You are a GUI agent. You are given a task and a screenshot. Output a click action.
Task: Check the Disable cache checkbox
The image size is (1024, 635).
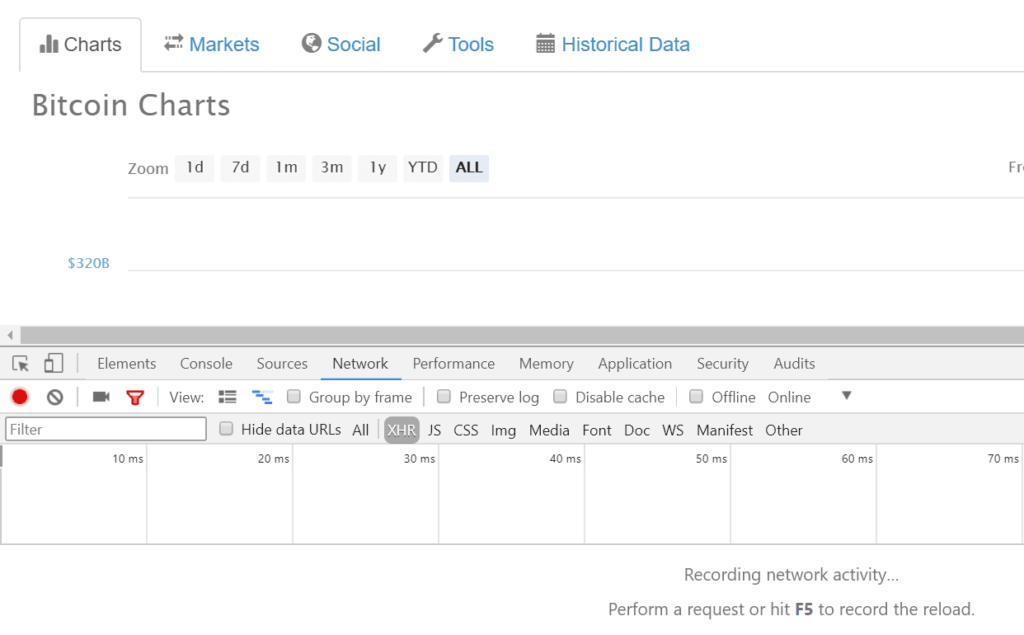561,397
